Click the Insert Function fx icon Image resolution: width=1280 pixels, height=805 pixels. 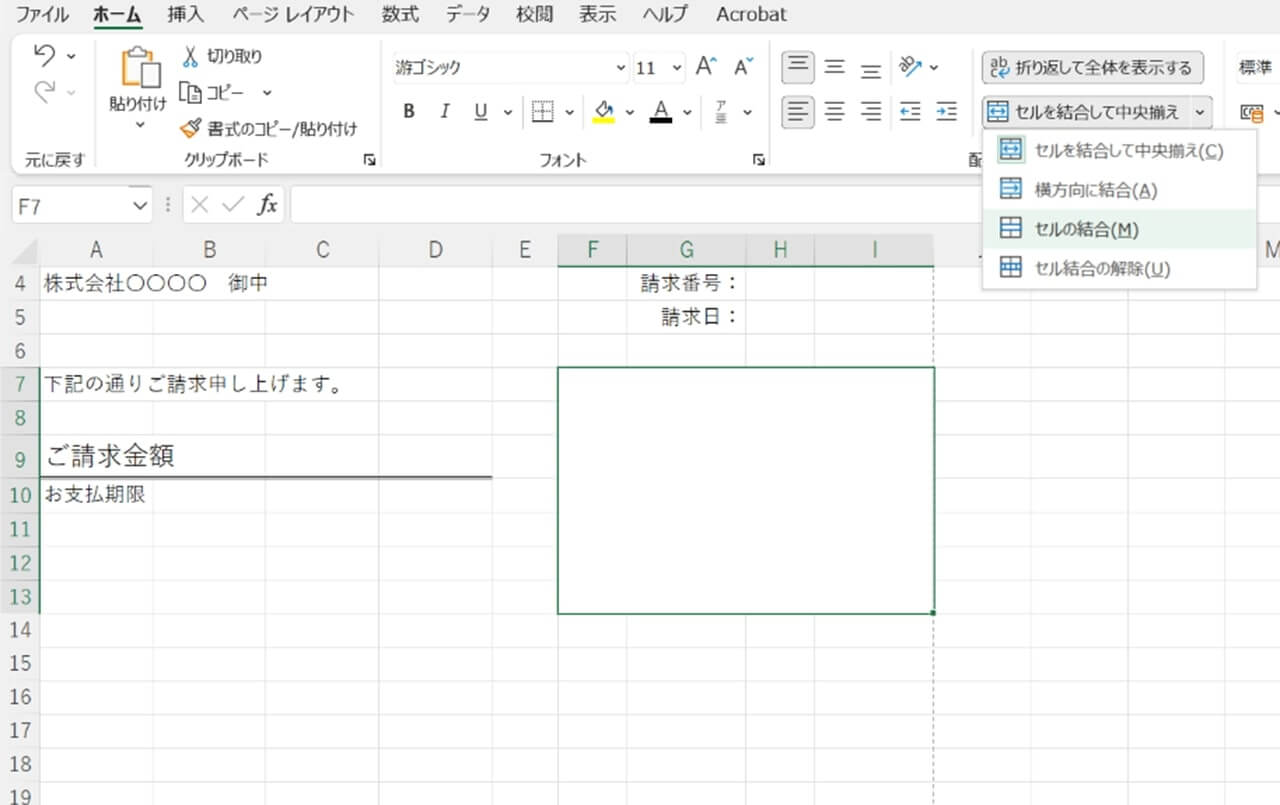coord(267,205)
